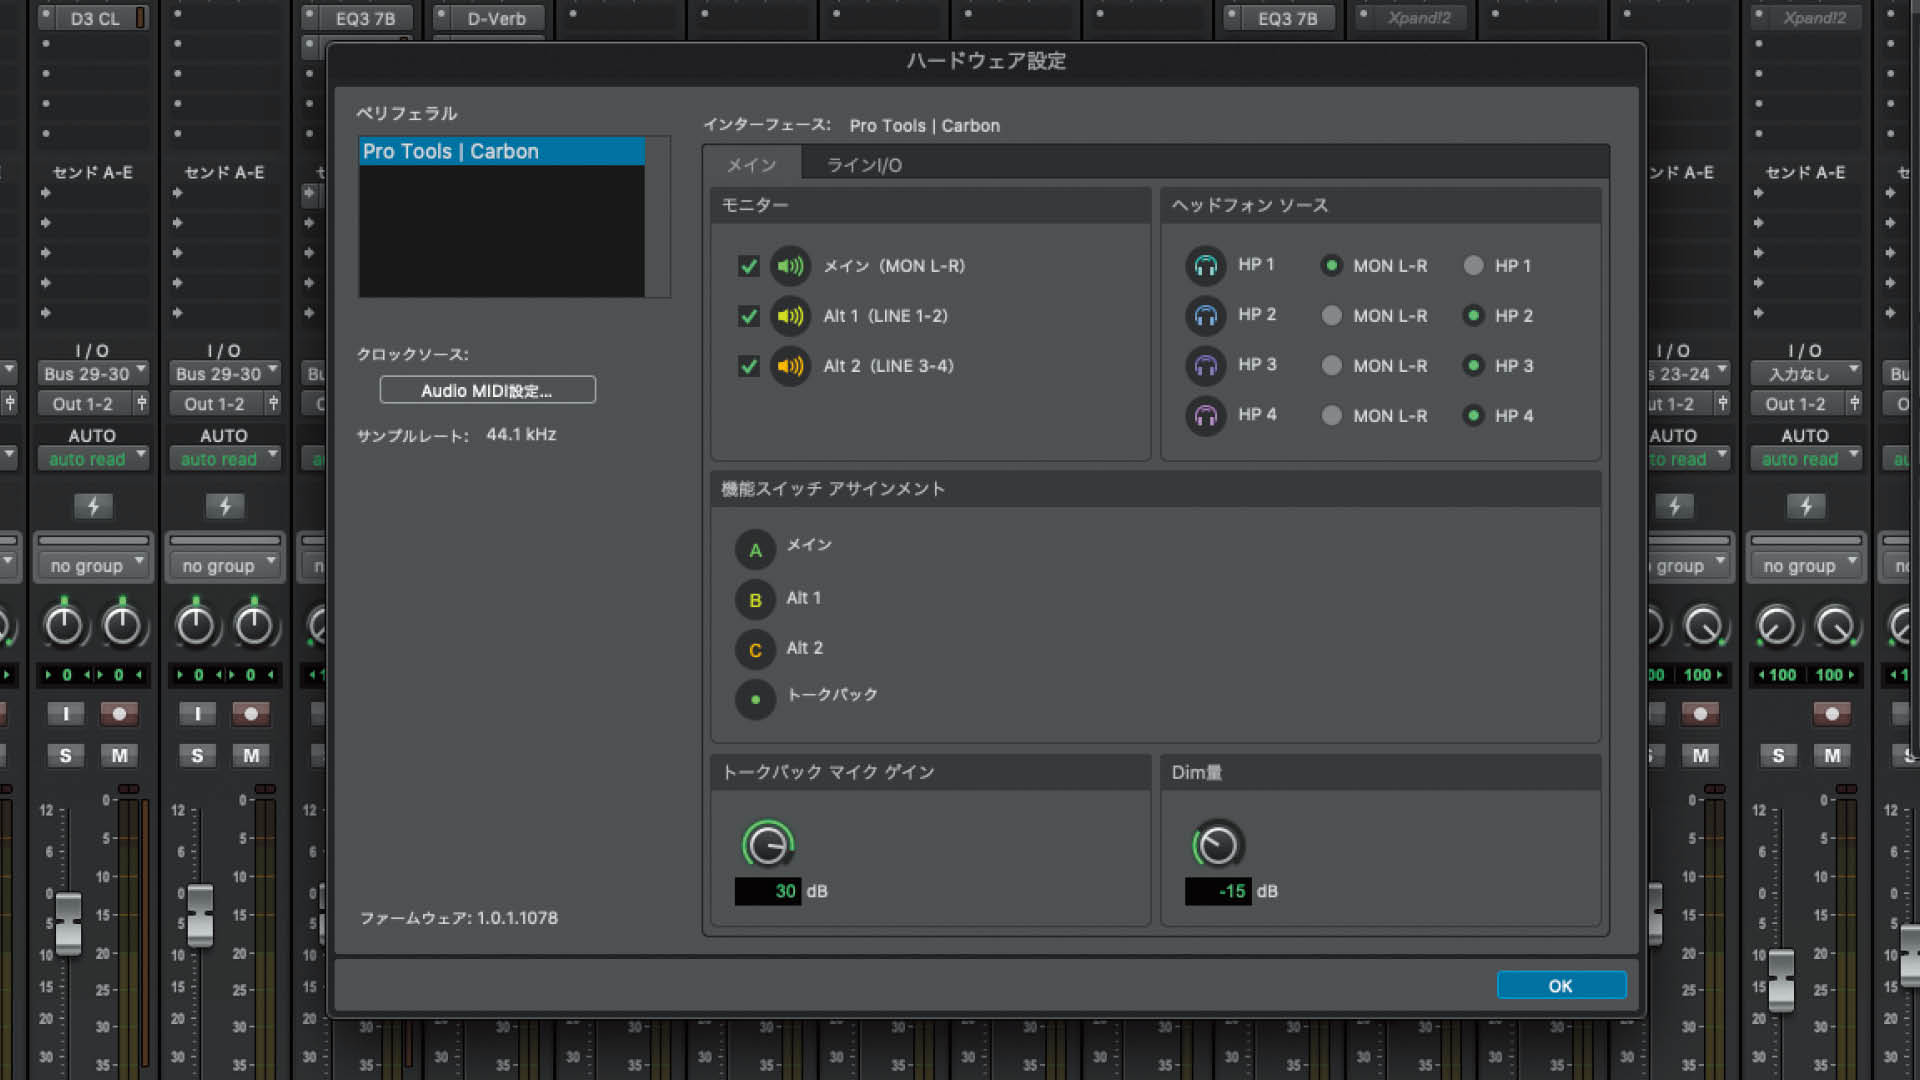1920x1080 pixels.
Task: Open Audio MIDI設定... button
Action: click(x=487, y=390)
